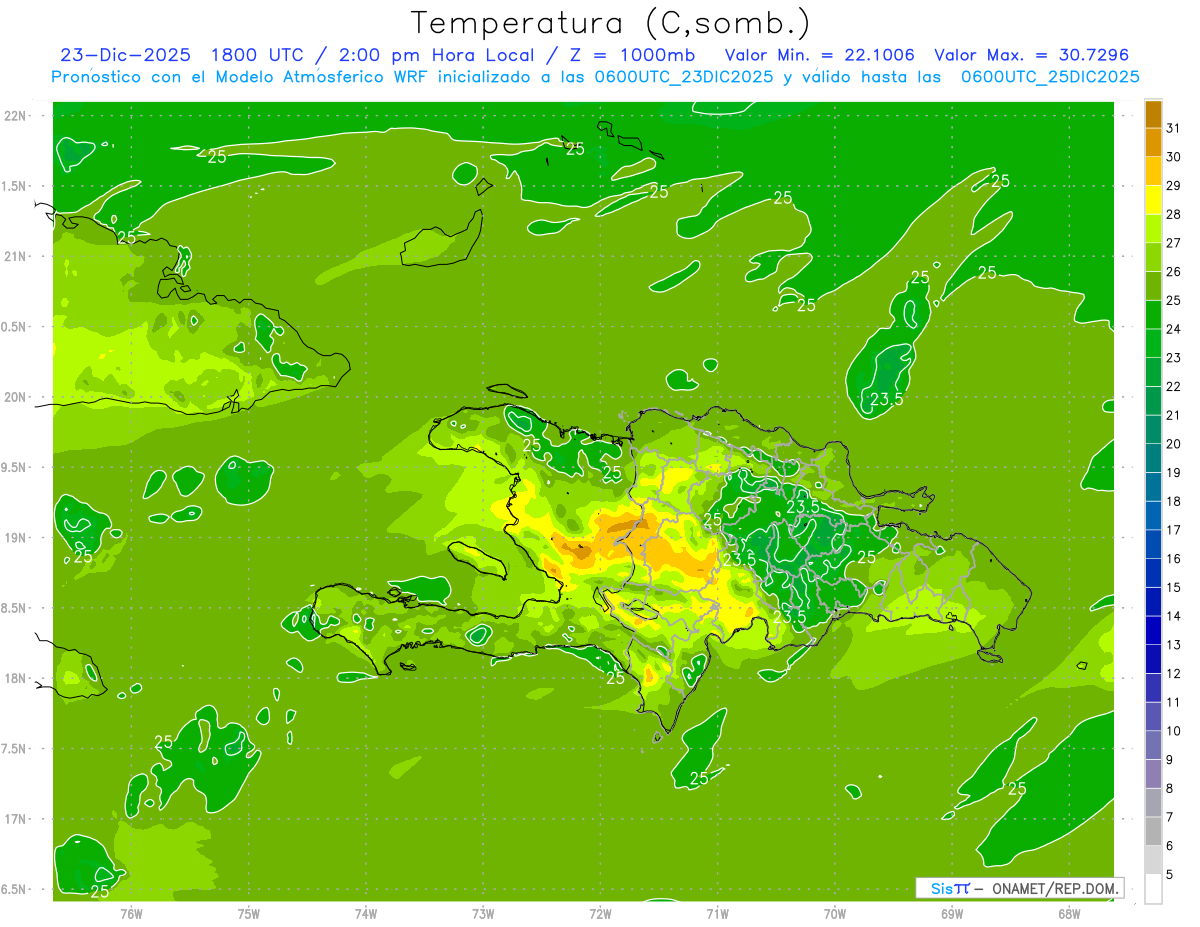
Task: Click the title "Temperatura (C,somb.)"
Action: (x=610, y=23)
